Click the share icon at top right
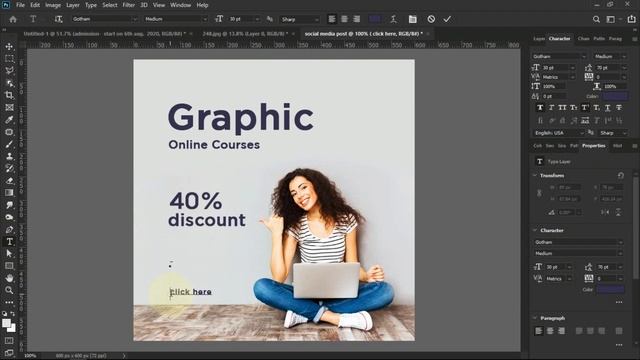The height and width of the screenshot is (360, 640). tap(631, 19)
